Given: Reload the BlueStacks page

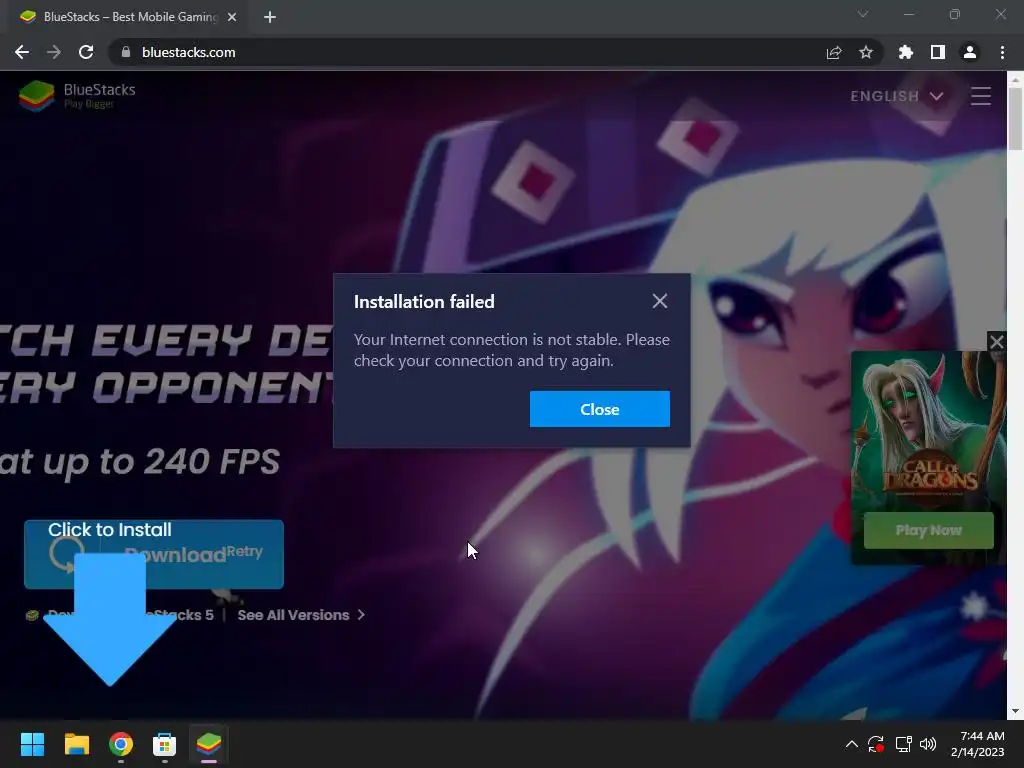Looking at the screenshot, I should coord(86,52).
